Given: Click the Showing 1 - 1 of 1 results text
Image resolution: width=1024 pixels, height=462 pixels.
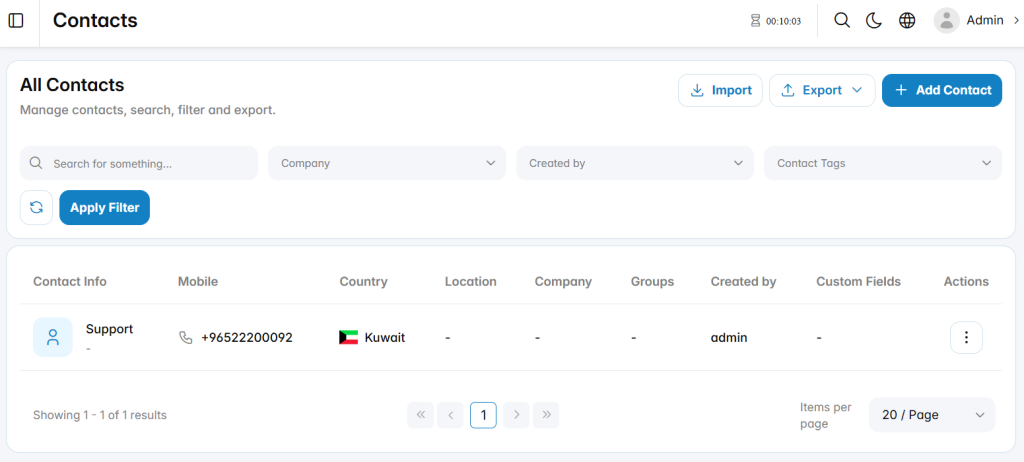Looking at the screenshot, I should [100, 415].
